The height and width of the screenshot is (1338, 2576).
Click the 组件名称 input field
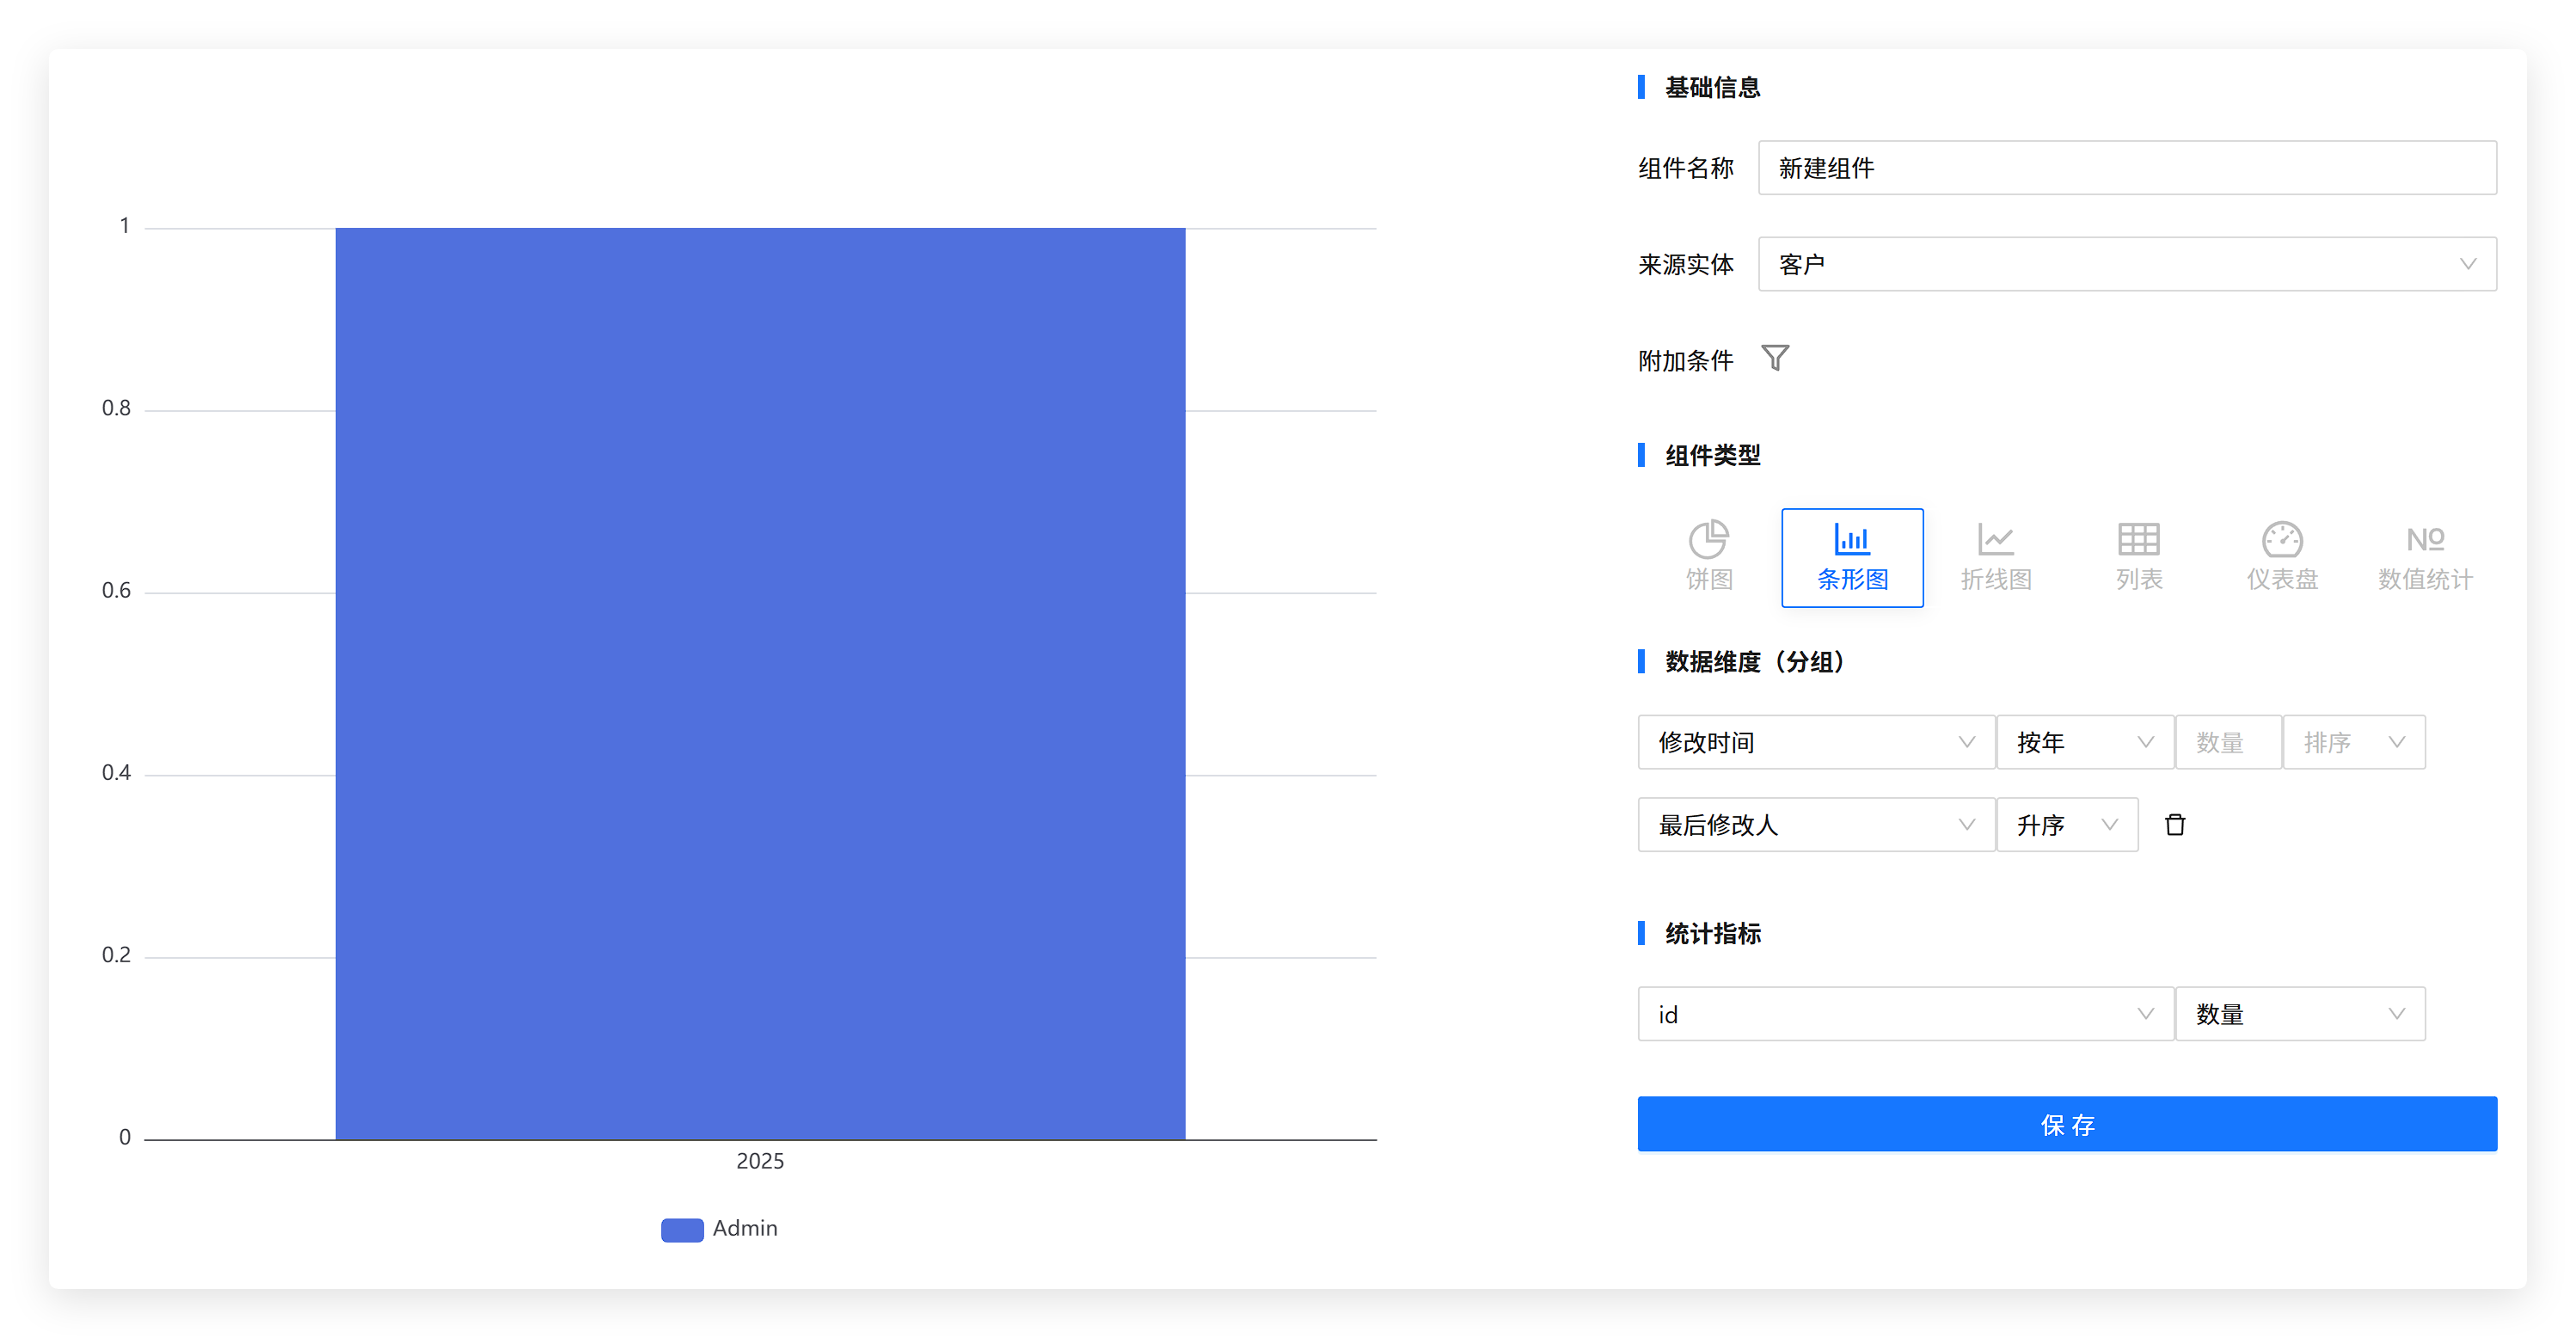tap(2126, 168)
